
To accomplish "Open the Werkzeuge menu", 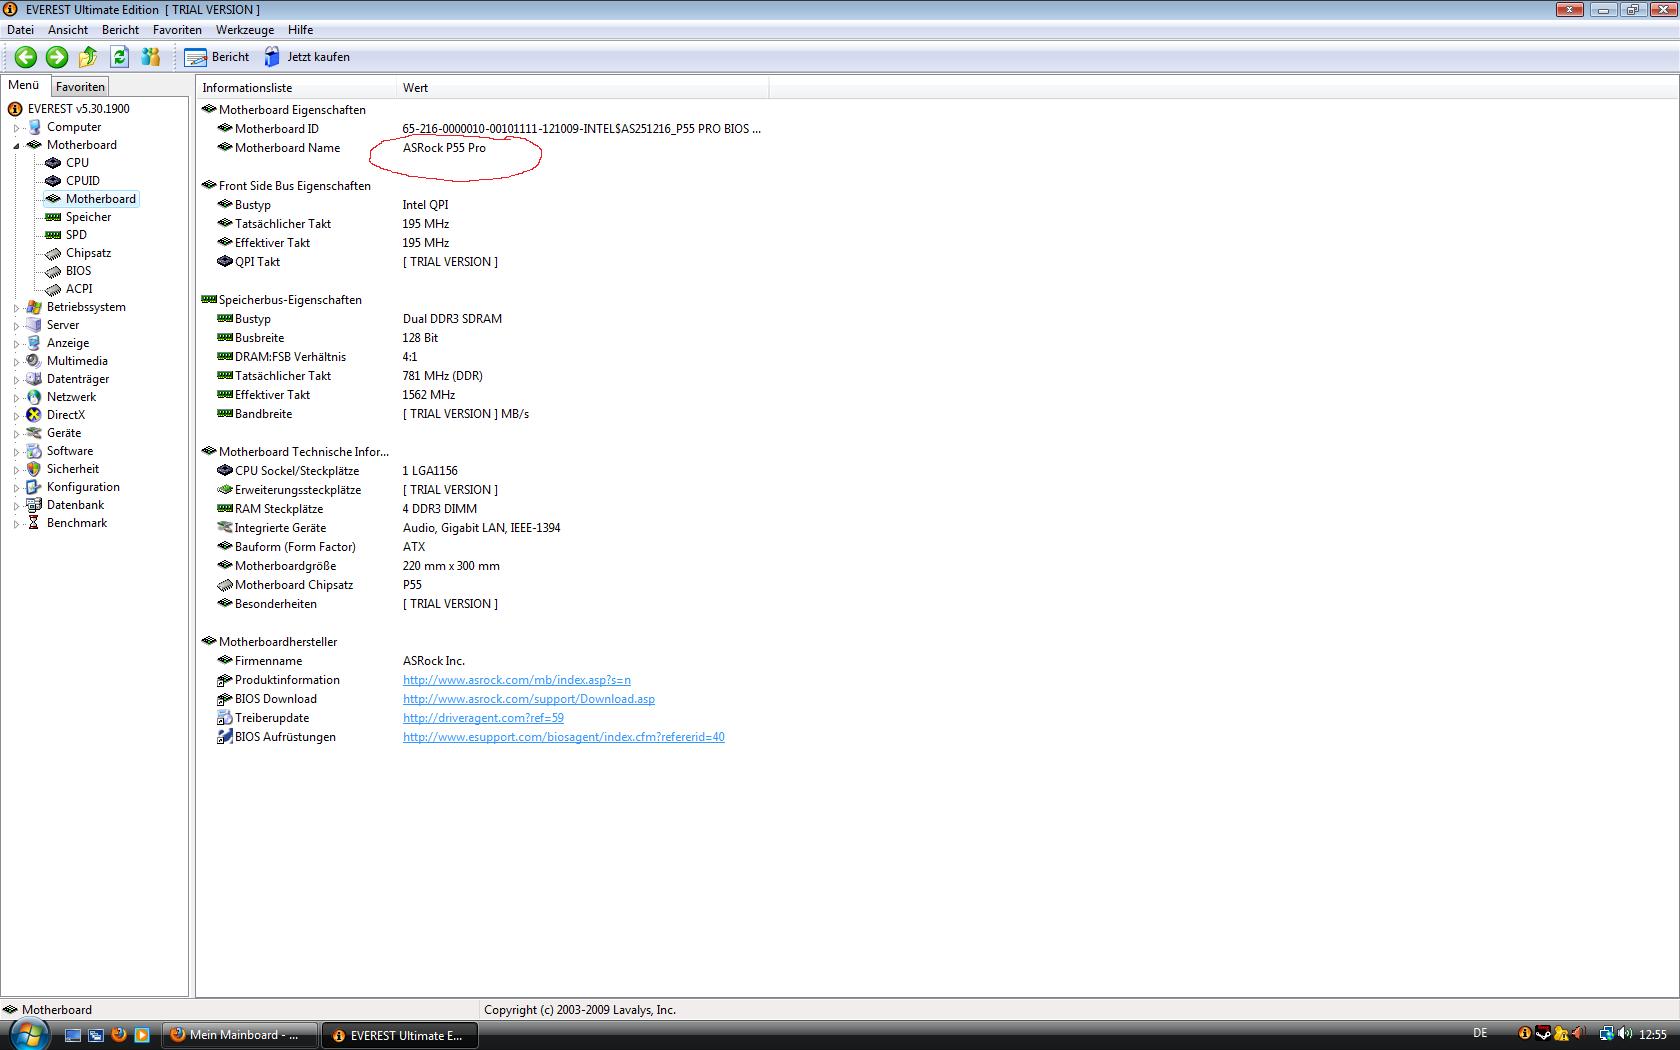I will point(244,30).
